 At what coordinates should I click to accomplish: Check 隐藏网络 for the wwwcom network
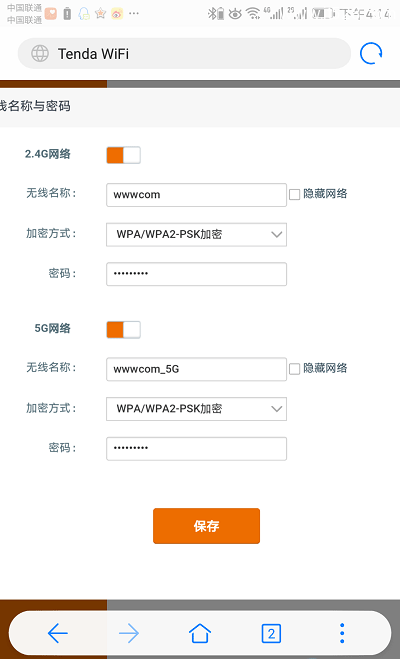pos(295,194)
